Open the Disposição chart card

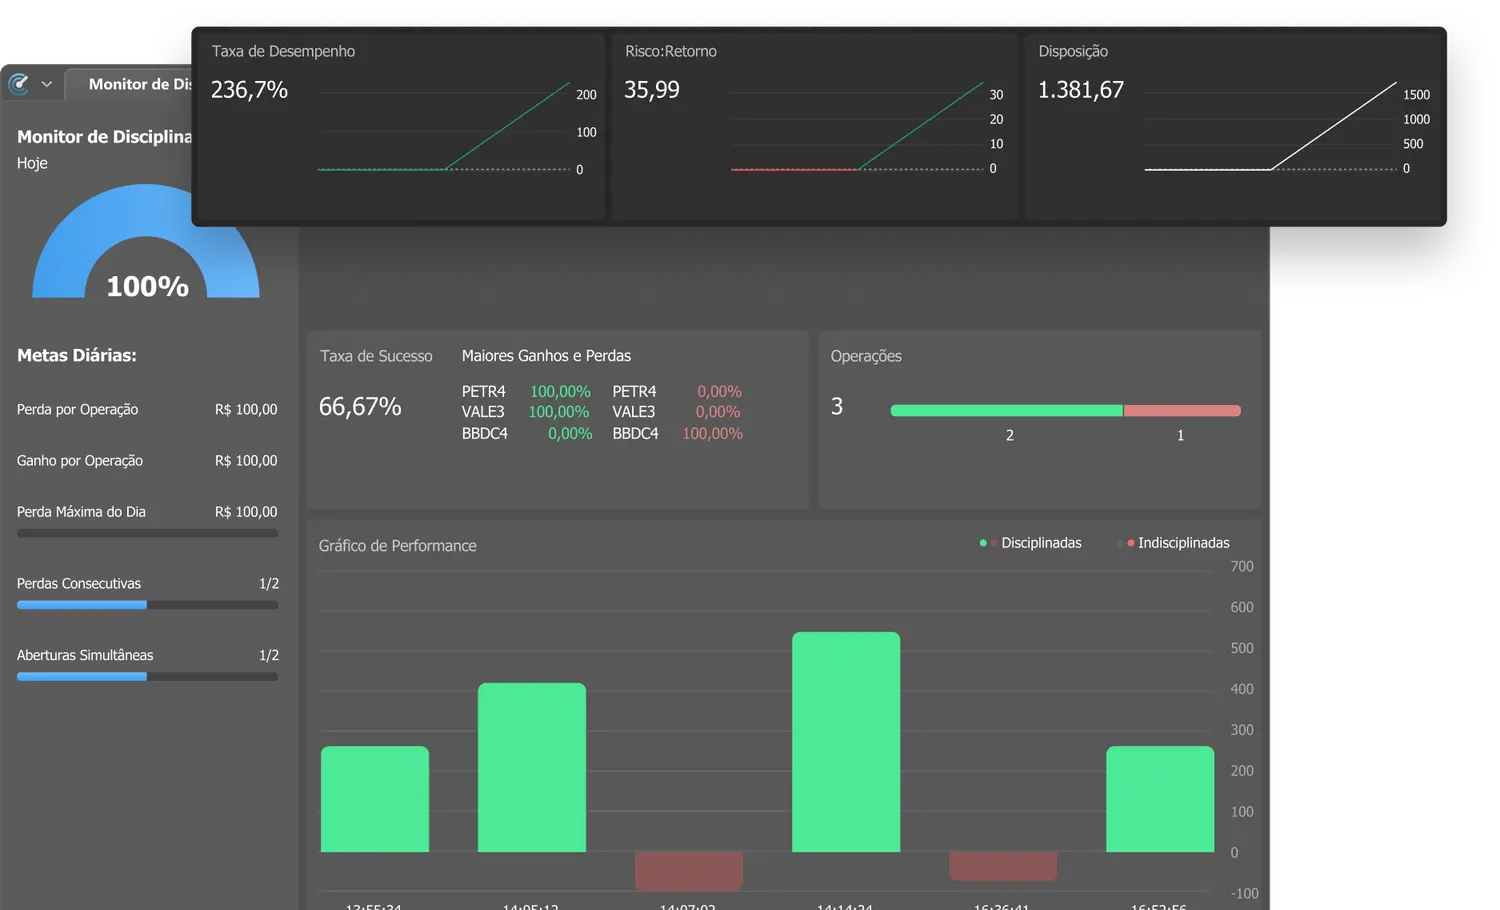[x=1233, y=127]
